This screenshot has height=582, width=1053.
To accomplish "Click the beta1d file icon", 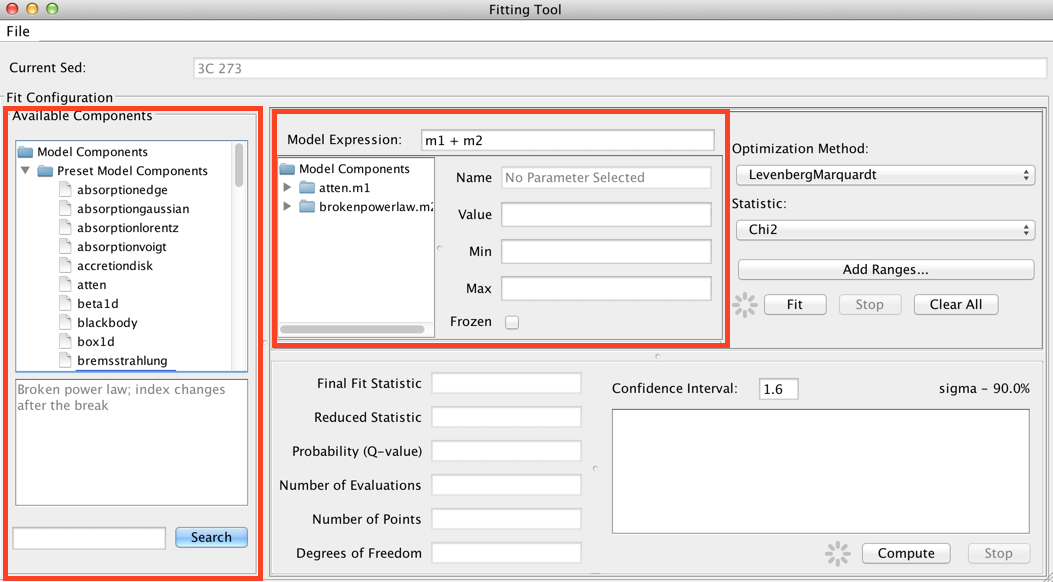I will coord(65,303).
